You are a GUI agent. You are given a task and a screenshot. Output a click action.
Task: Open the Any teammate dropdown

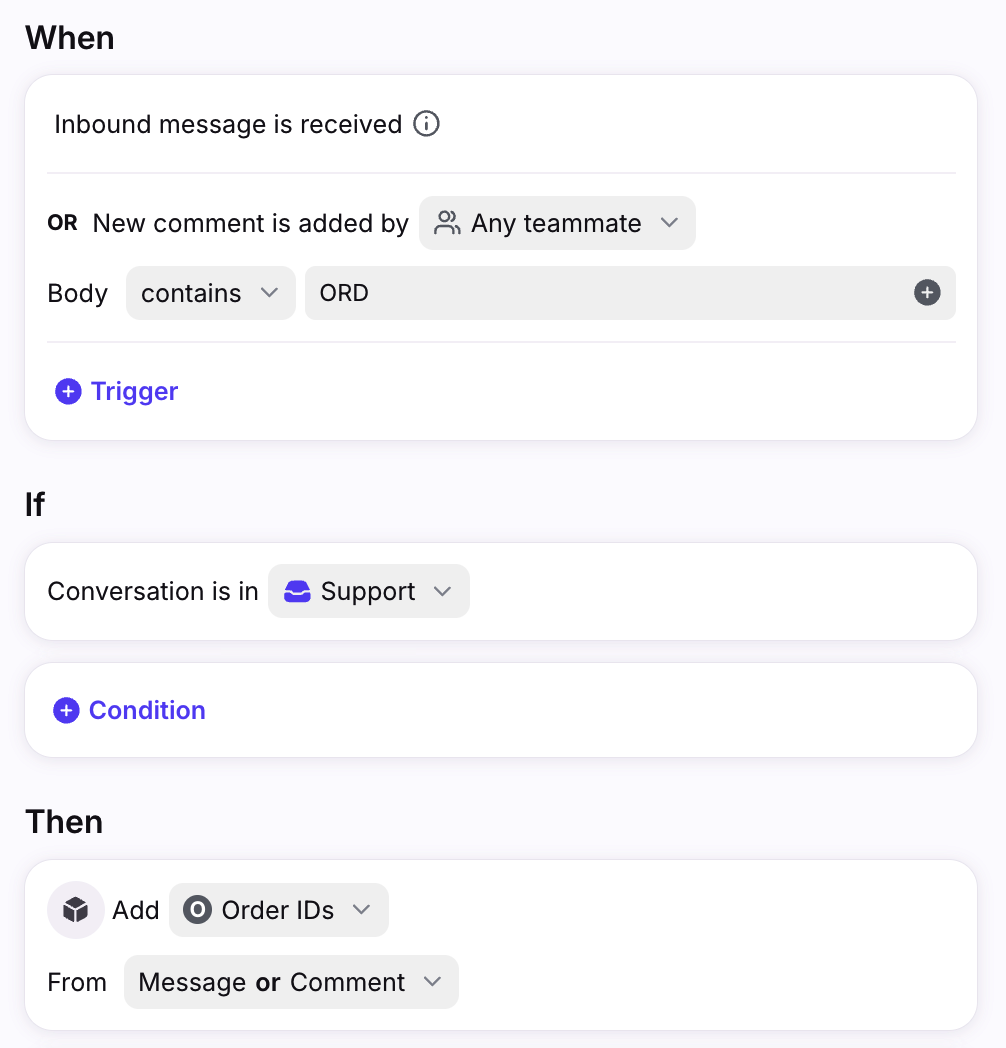(557, 223)
